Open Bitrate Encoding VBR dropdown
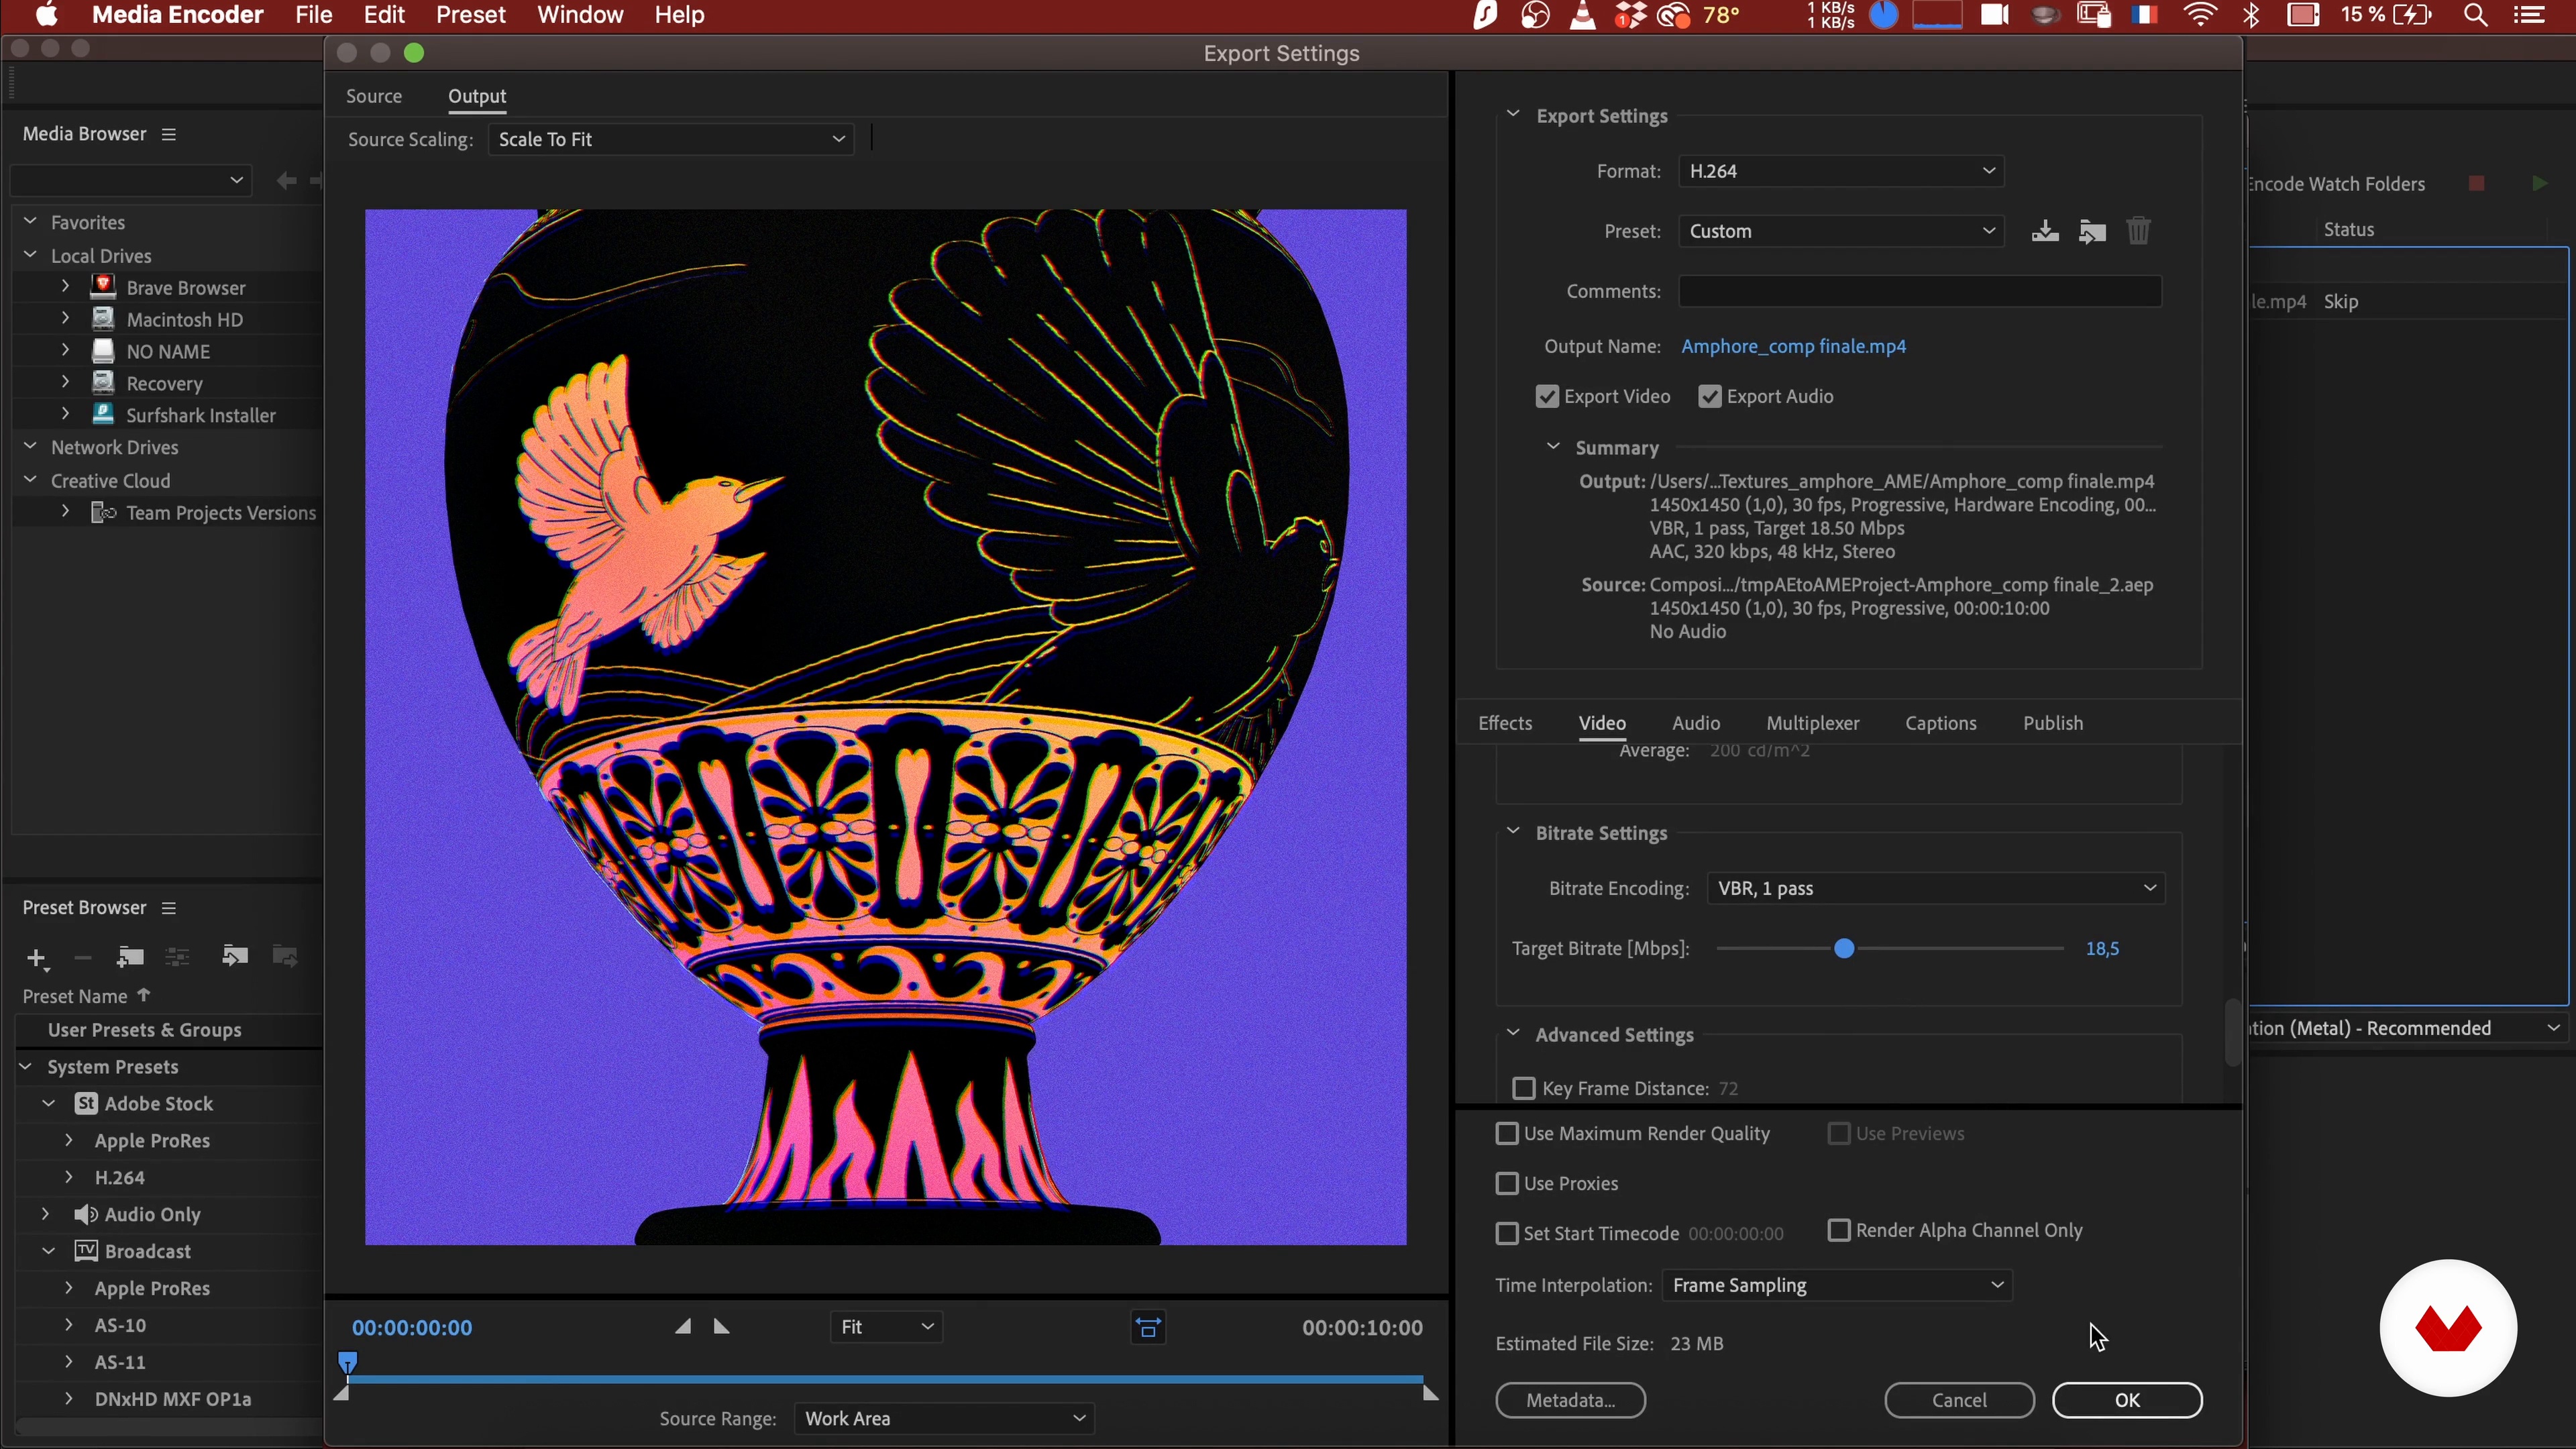The image size is (2576, 1449). [1936, 889]
